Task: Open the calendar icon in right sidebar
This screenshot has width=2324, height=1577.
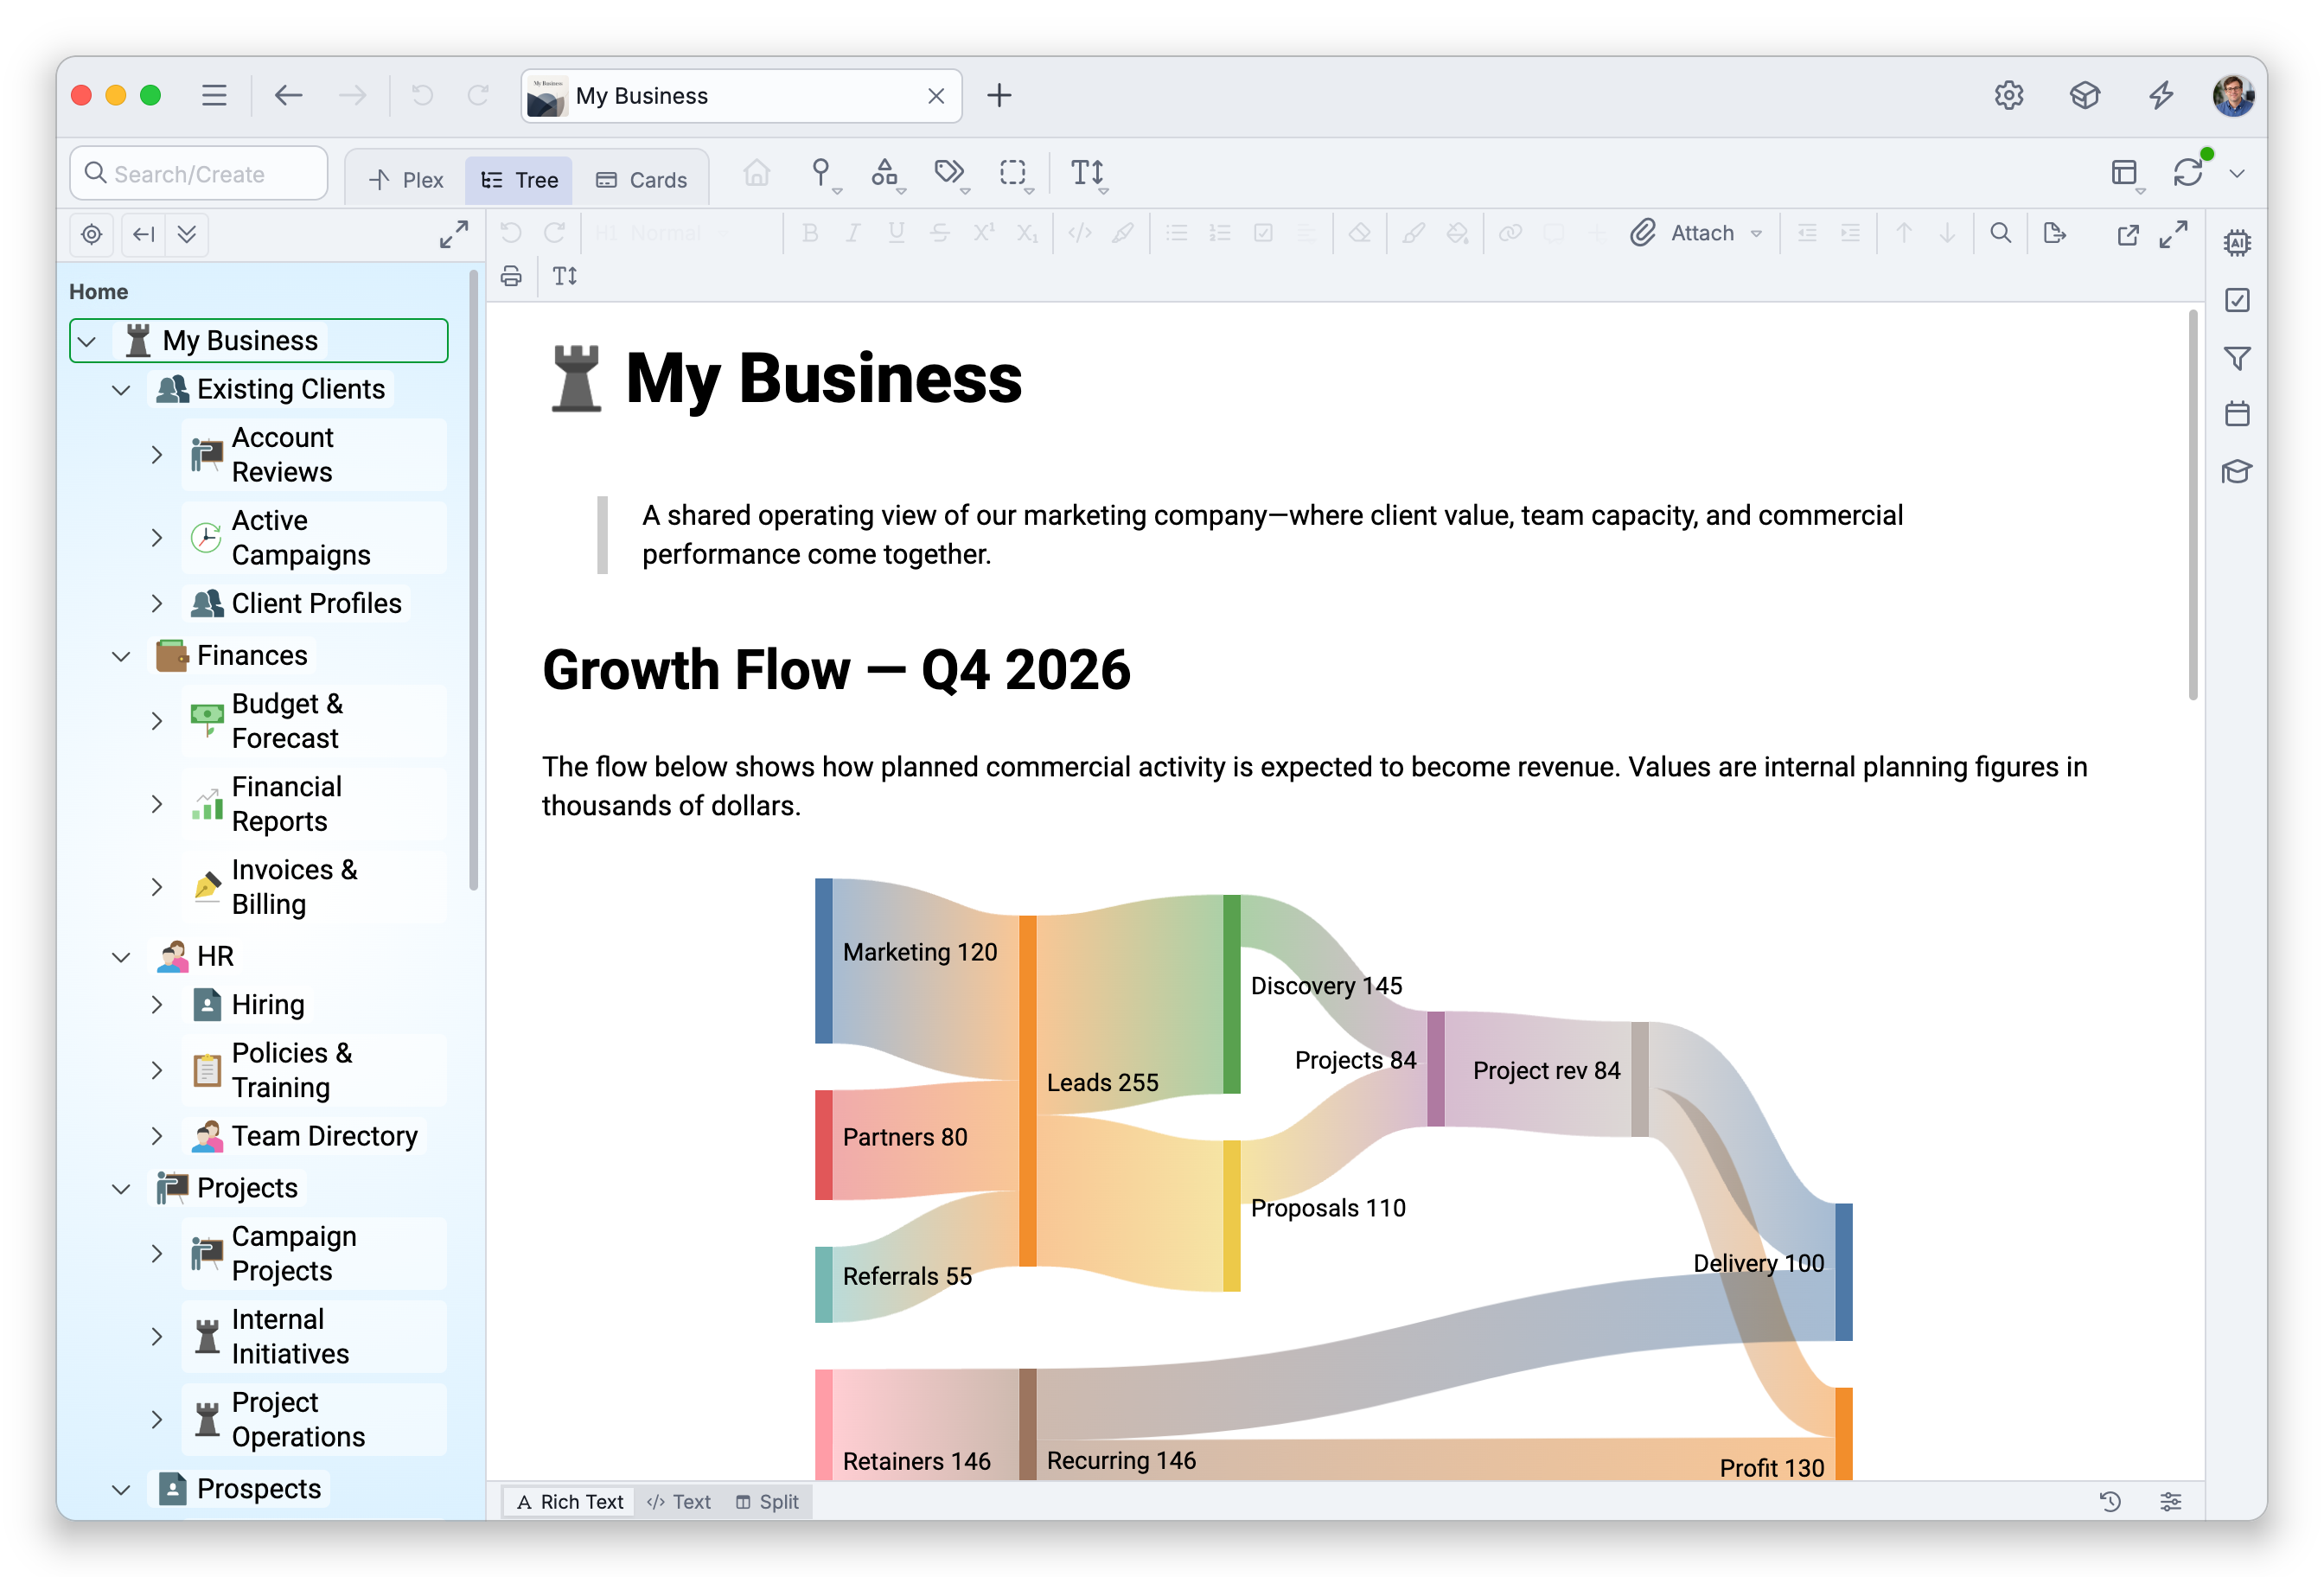Action: click(2237, 414)
